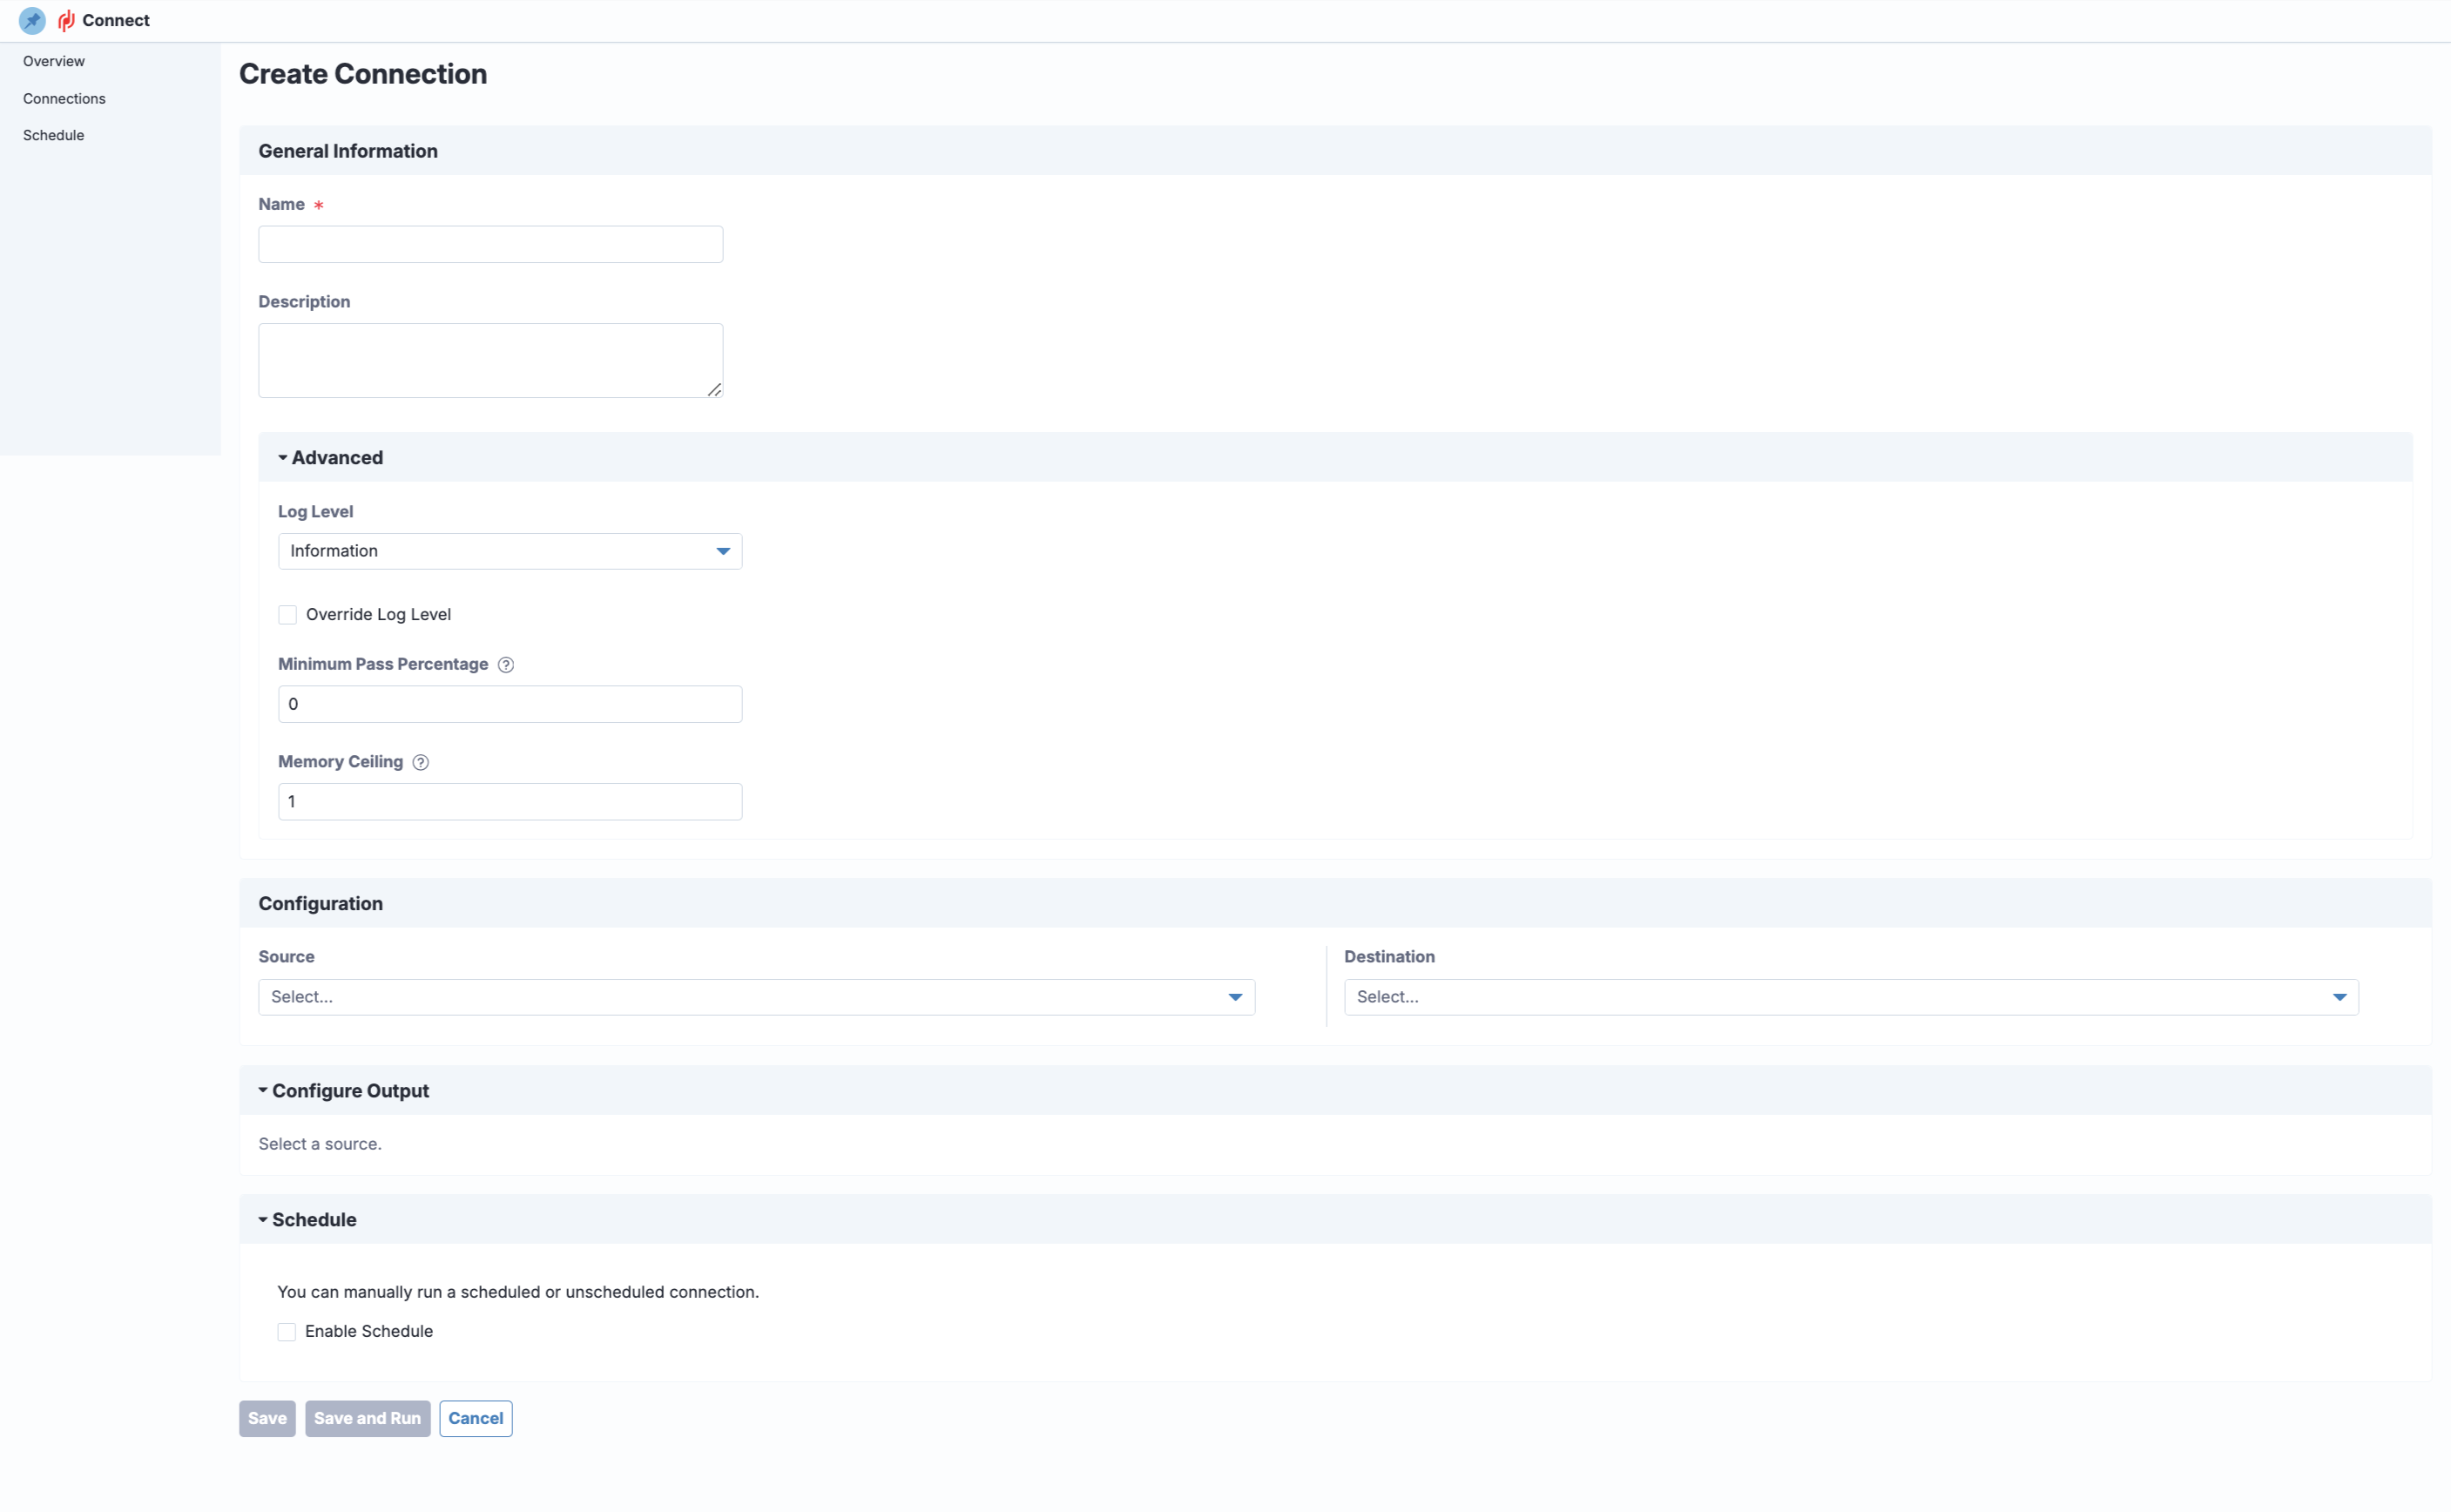Open the Memory Ceiling help tooltip
Image resolution: width=2451 pixels, height=1512 pixels.
420,762
